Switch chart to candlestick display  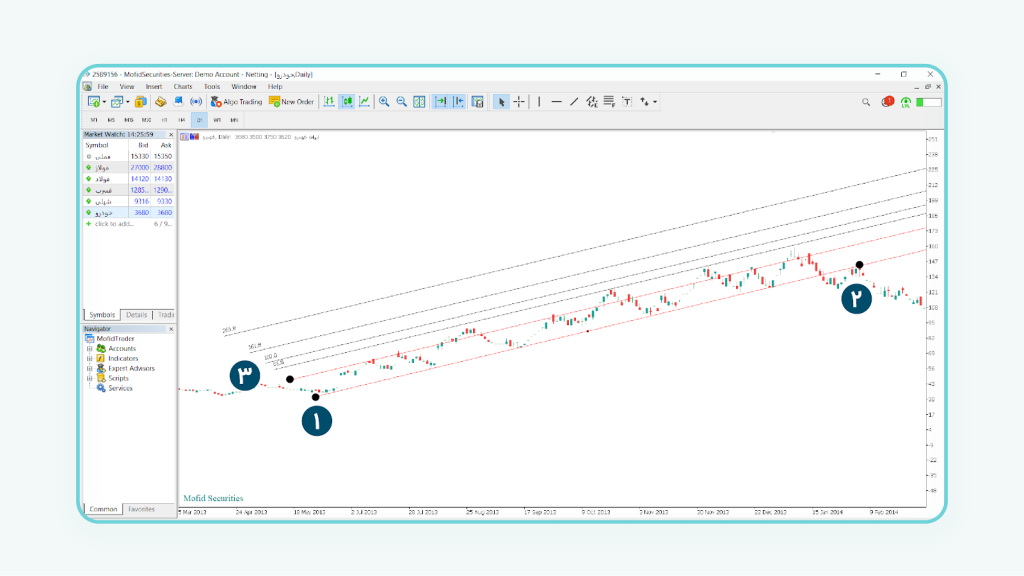coord(347,102)
